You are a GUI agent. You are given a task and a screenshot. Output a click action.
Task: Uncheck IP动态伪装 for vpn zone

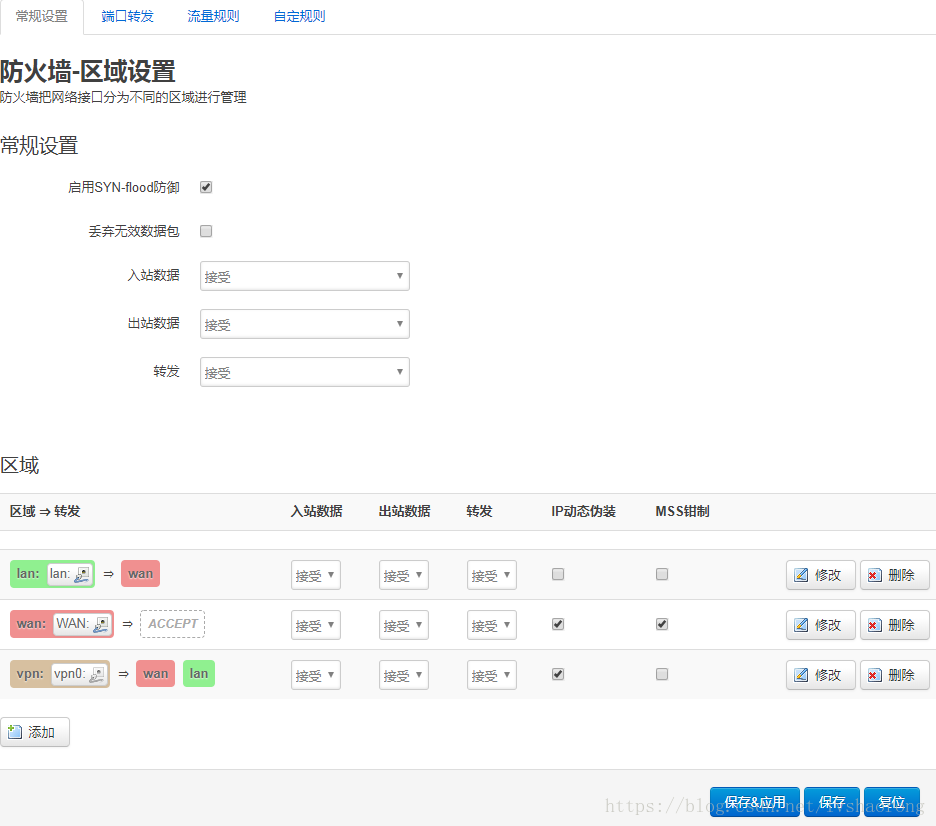point(558,674)
